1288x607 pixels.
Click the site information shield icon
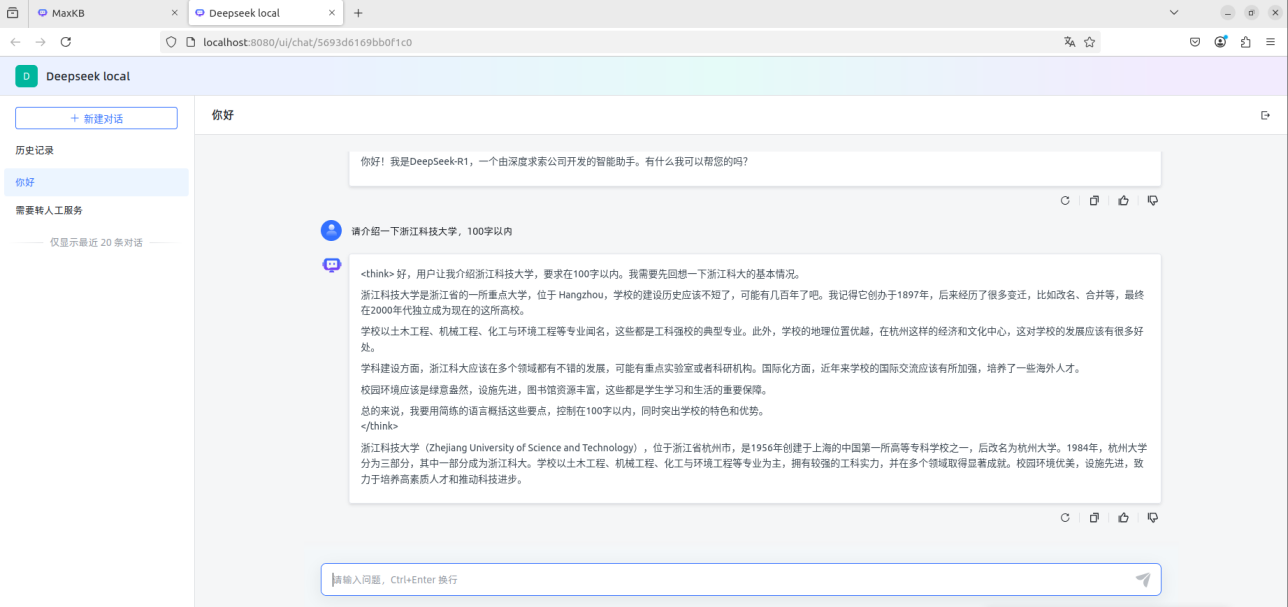[x=171, y=42]
